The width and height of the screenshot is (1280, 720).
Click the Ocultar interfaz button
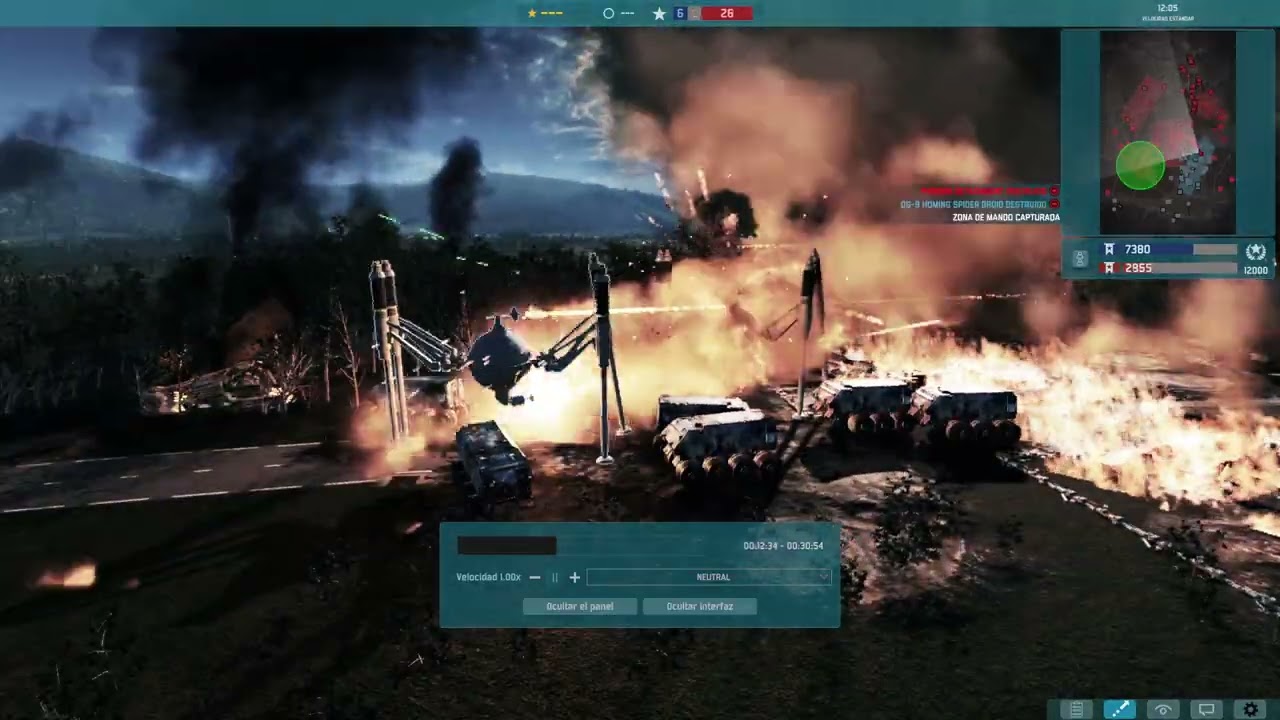[x=700, y=606]
